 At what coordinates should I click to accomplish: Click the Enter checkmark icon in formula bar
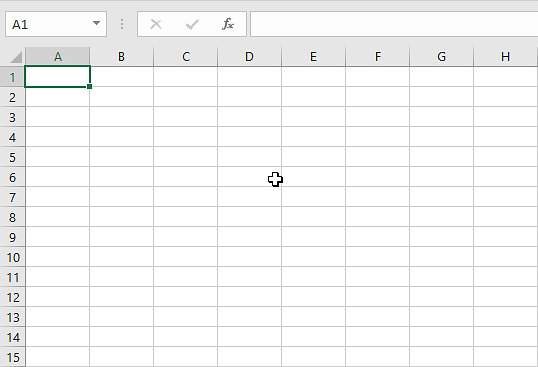pos(192,24)
